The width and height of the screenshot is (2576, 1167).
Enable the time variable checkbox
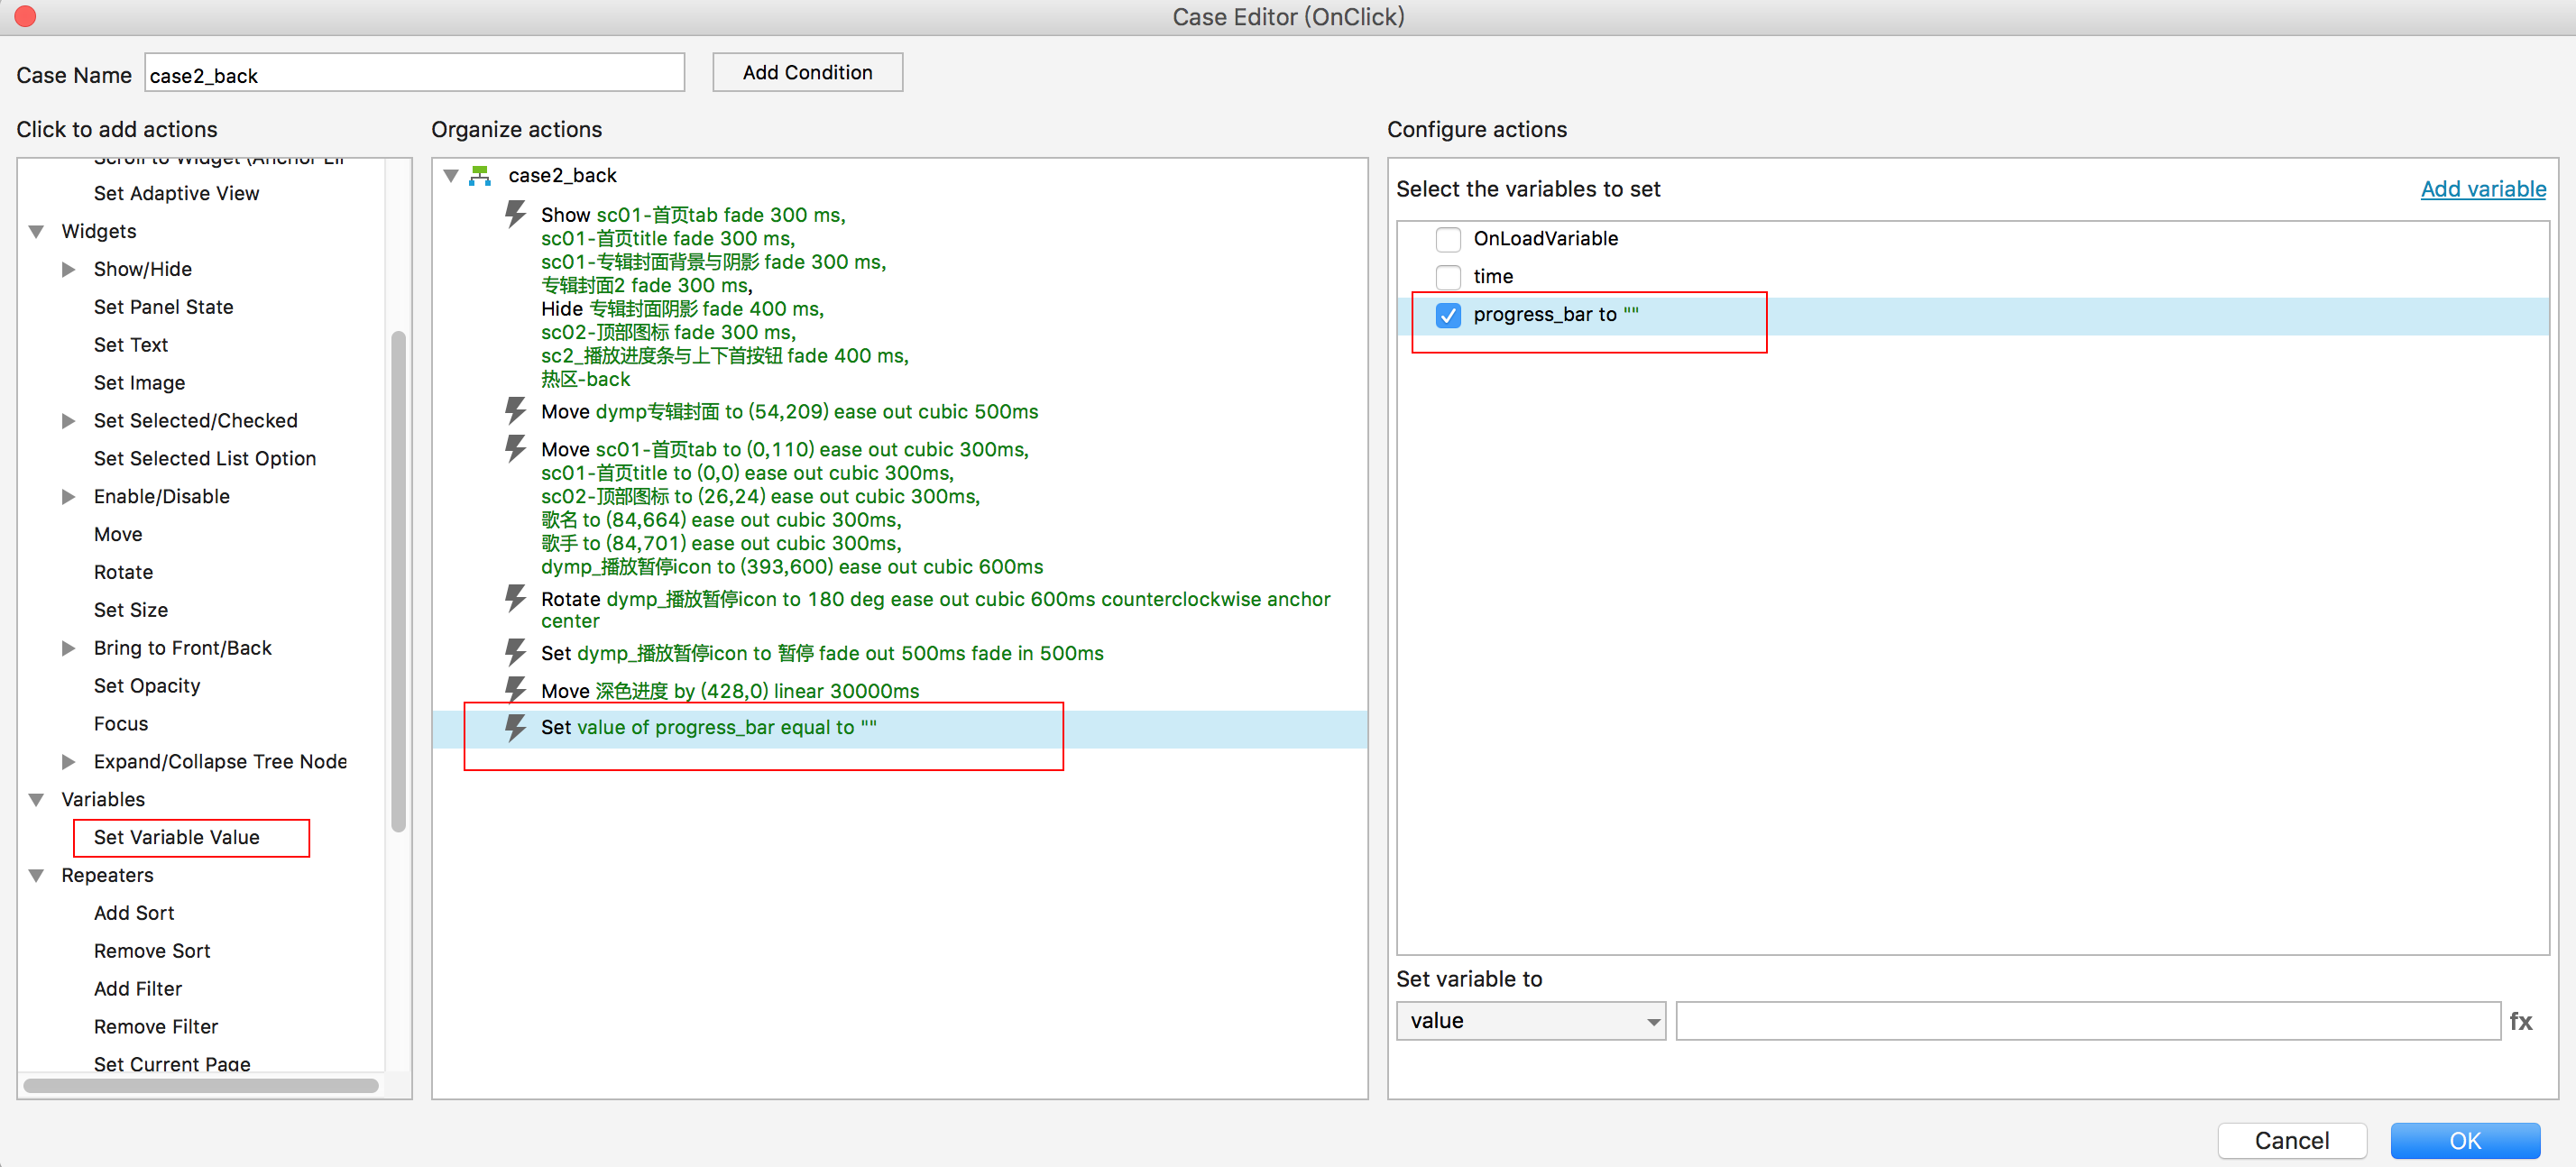[1447, 277]
